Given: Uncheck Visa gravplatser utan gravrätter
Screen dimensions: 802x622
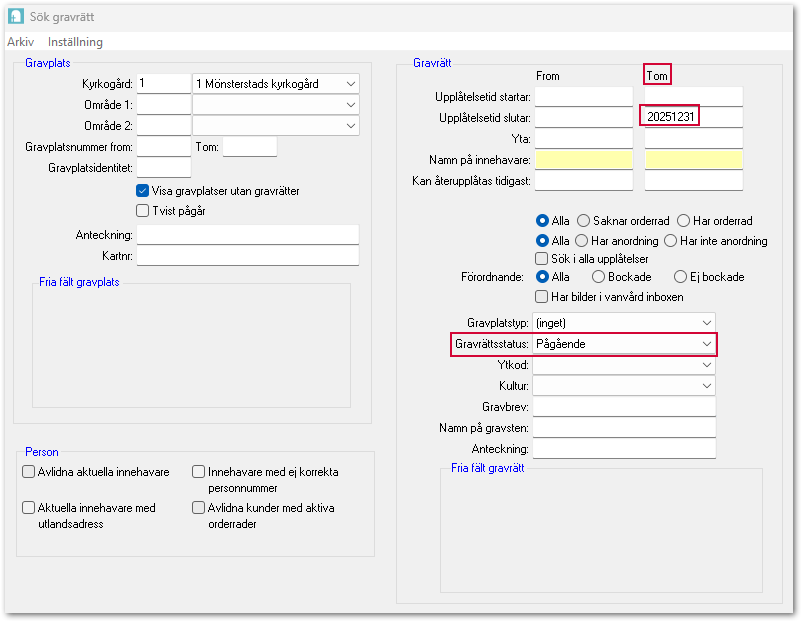Looking at the screenshot, I should coord(143,191).
